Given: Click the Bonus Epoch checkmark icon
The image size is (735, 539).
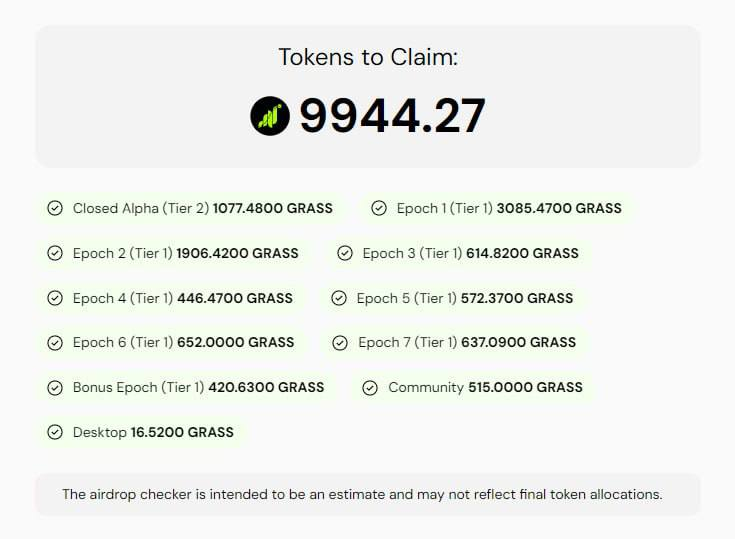Looking at the screenshot, I should coord(55,388).
